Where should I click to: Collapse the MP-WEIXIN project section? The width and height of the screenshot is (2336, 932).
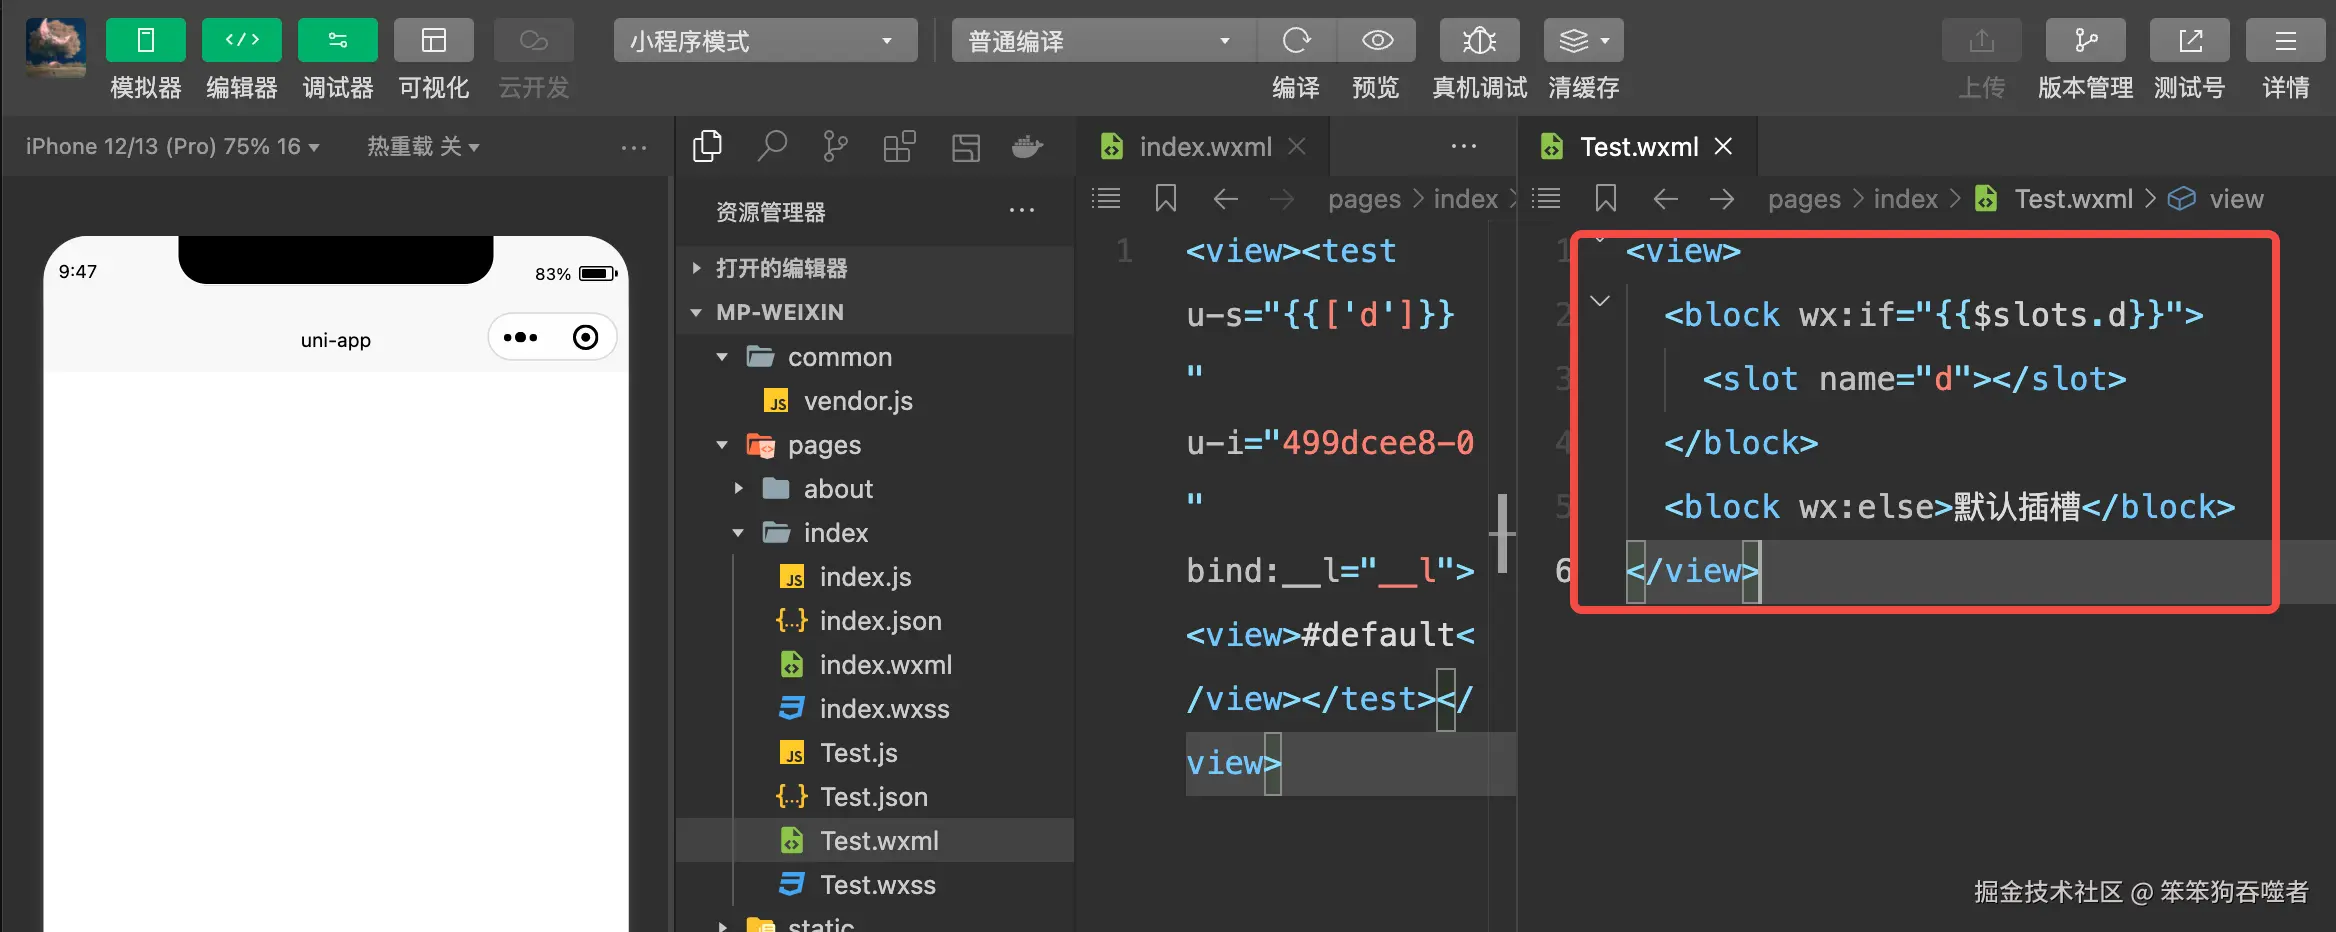[875, 312]
